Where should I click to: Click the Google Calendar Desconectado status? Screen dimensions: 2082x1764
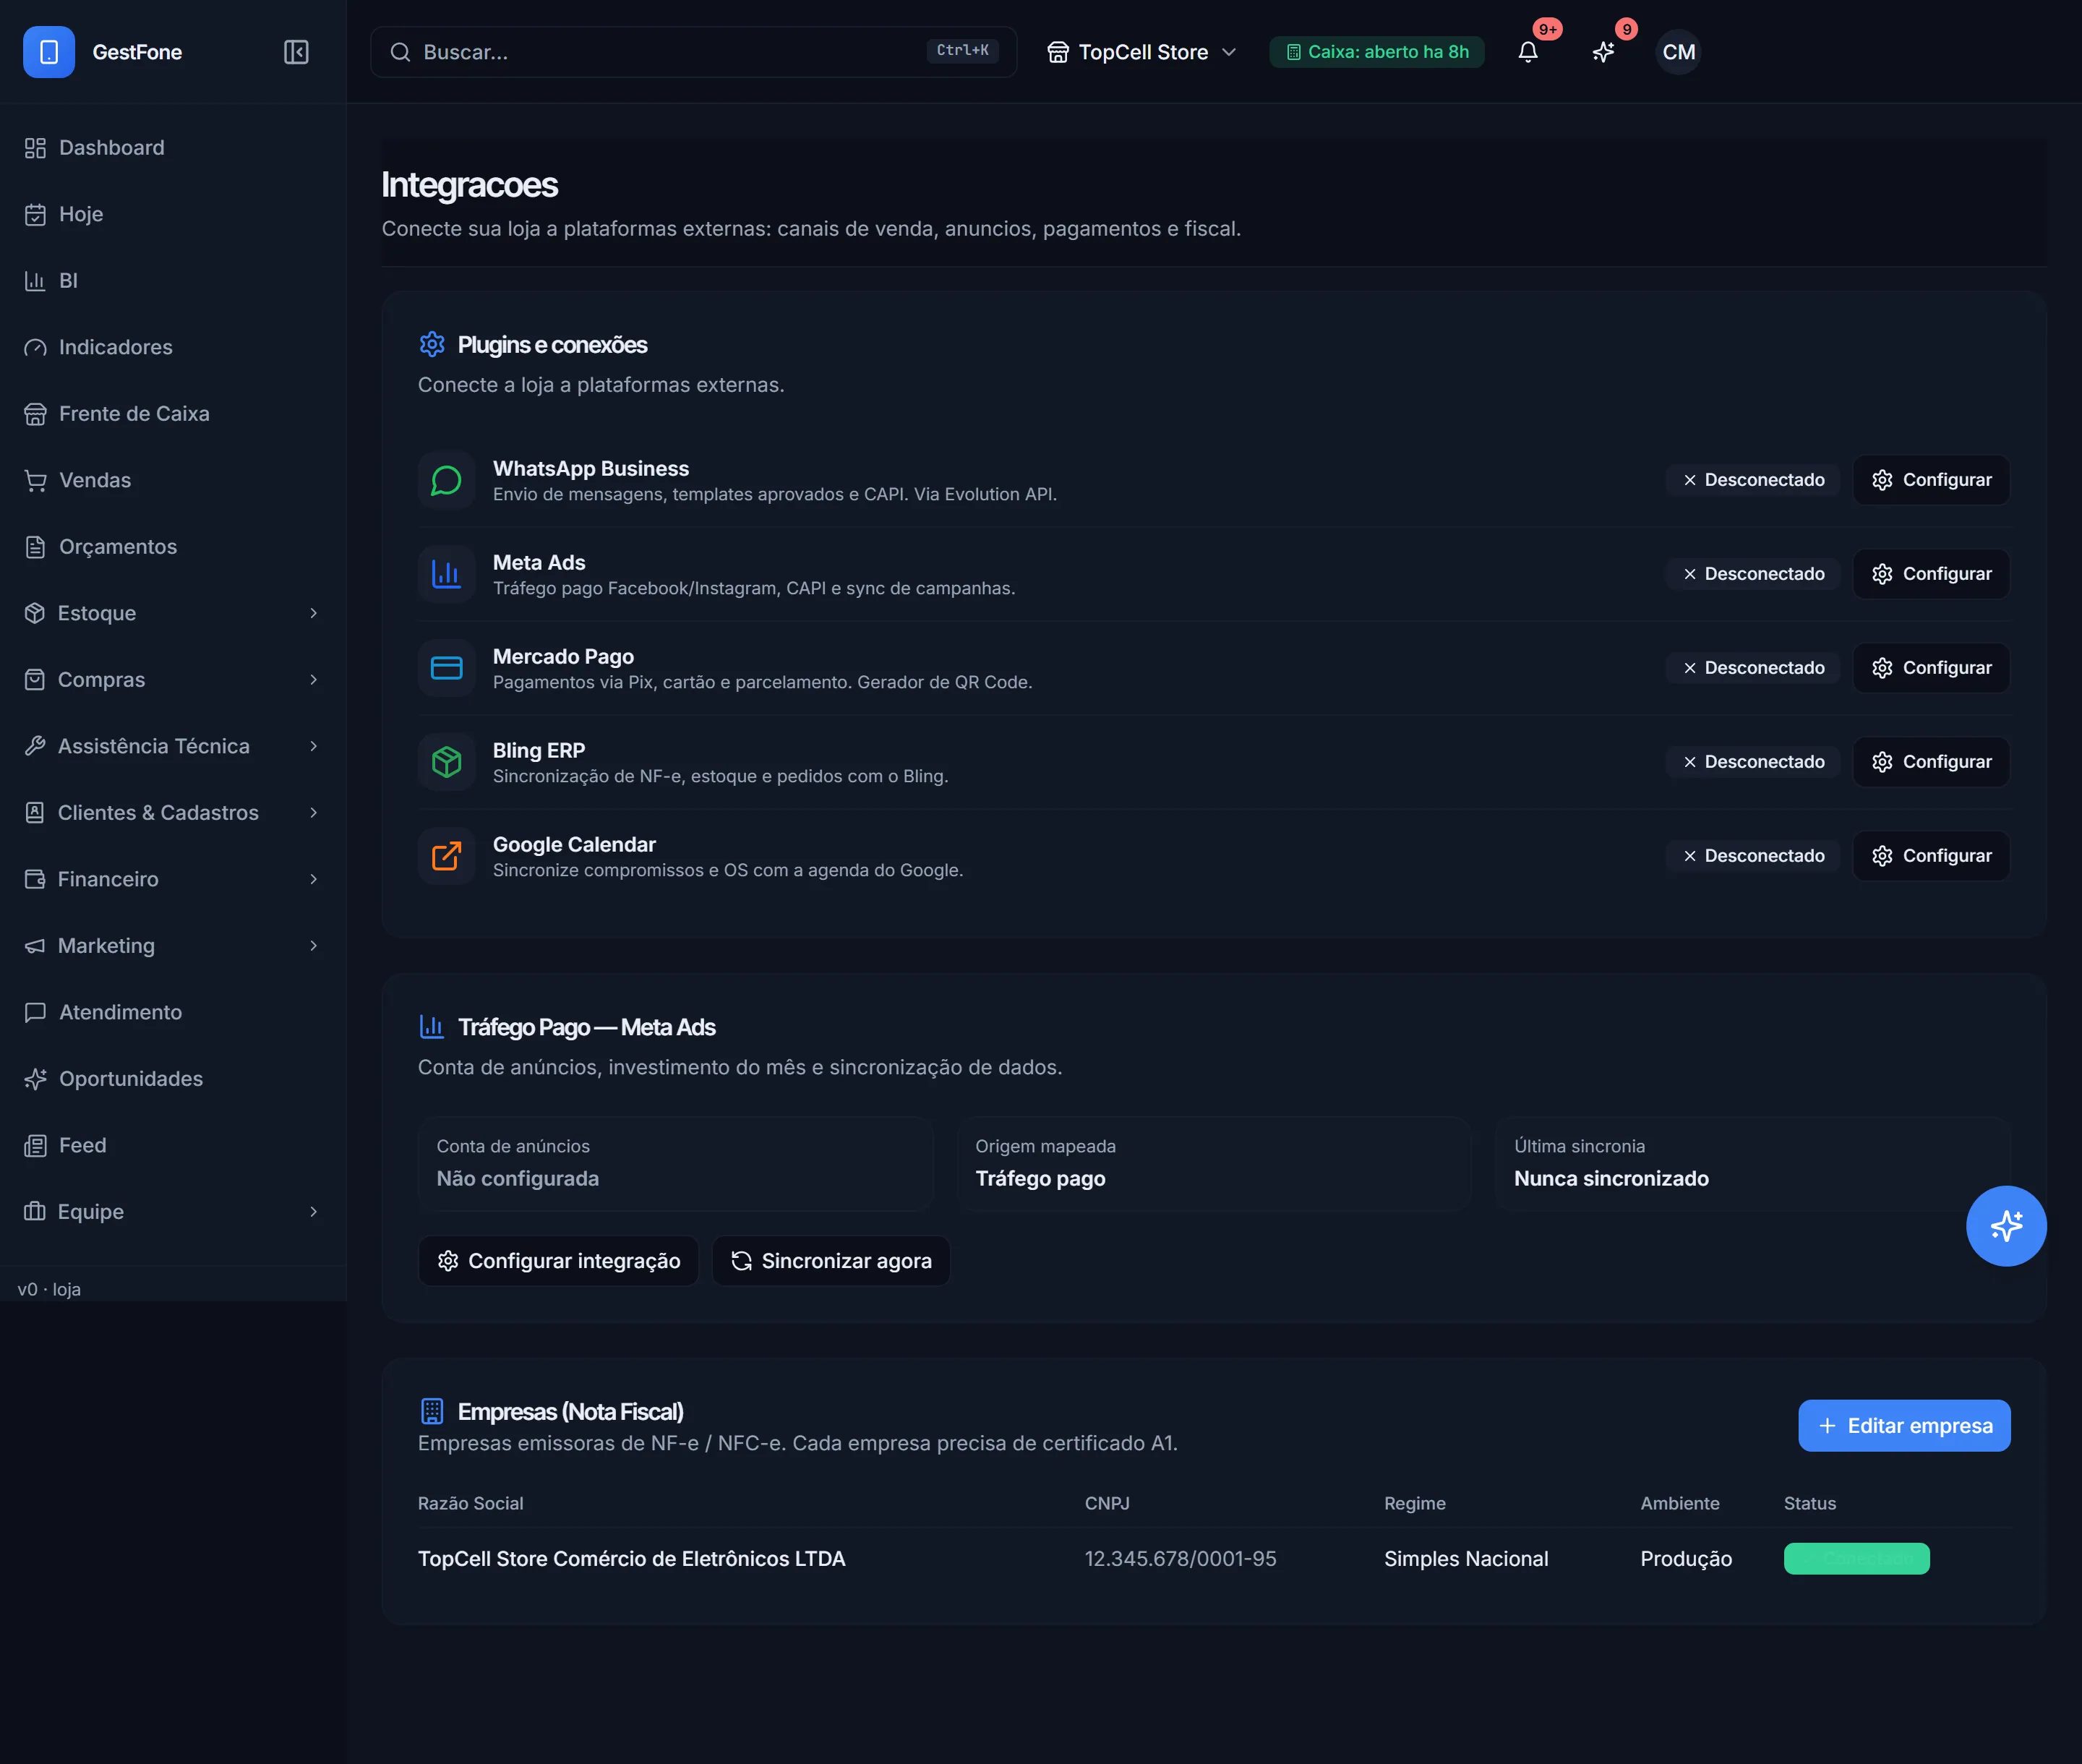[x=1753, y=856]
